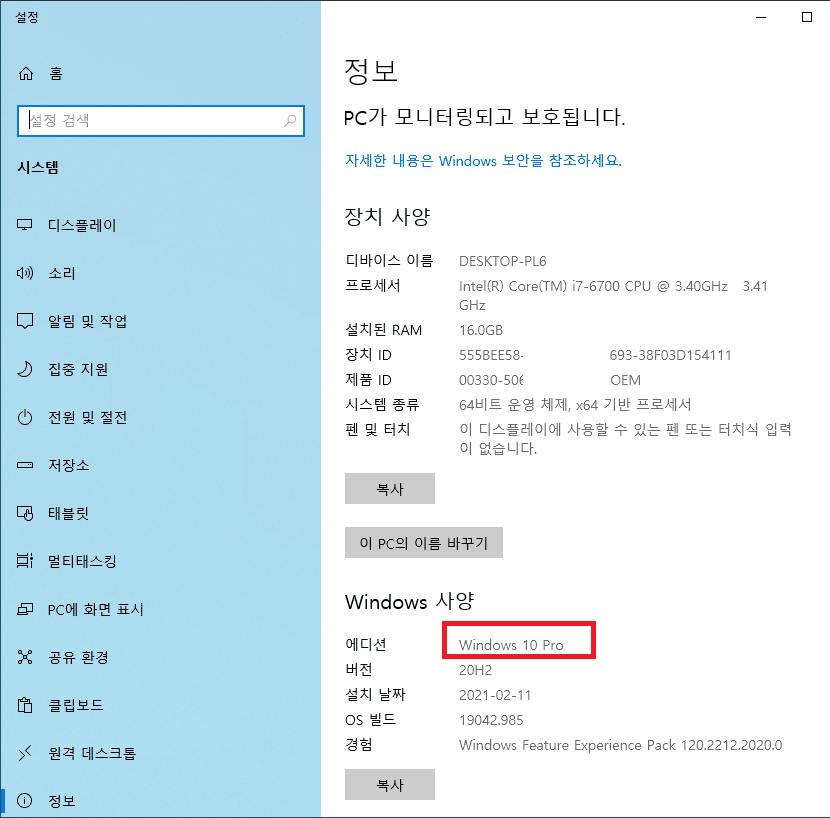
Task: Focus the 설정 검색 search box
Action: coord(161,121)
